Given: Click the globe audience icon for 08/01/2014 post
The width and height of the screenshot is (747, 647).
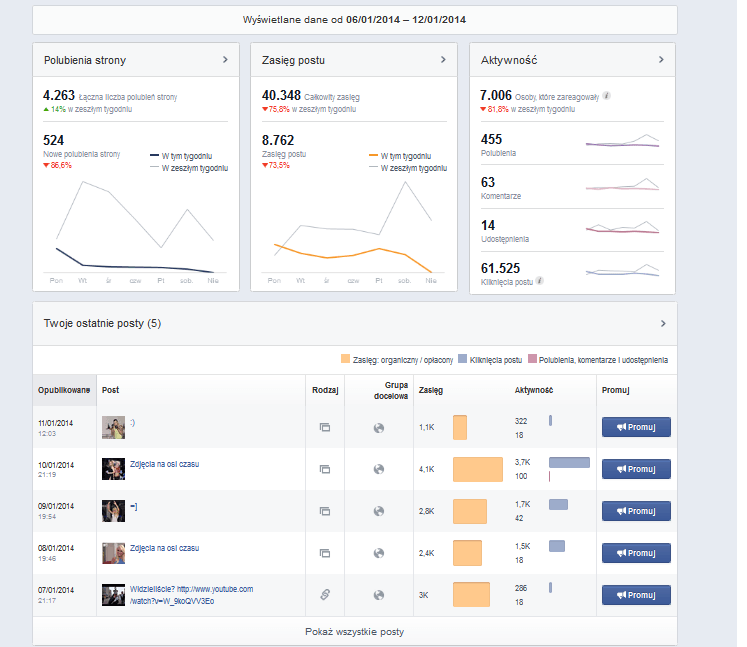Looking at the screenshot, I should click(378, 553).
